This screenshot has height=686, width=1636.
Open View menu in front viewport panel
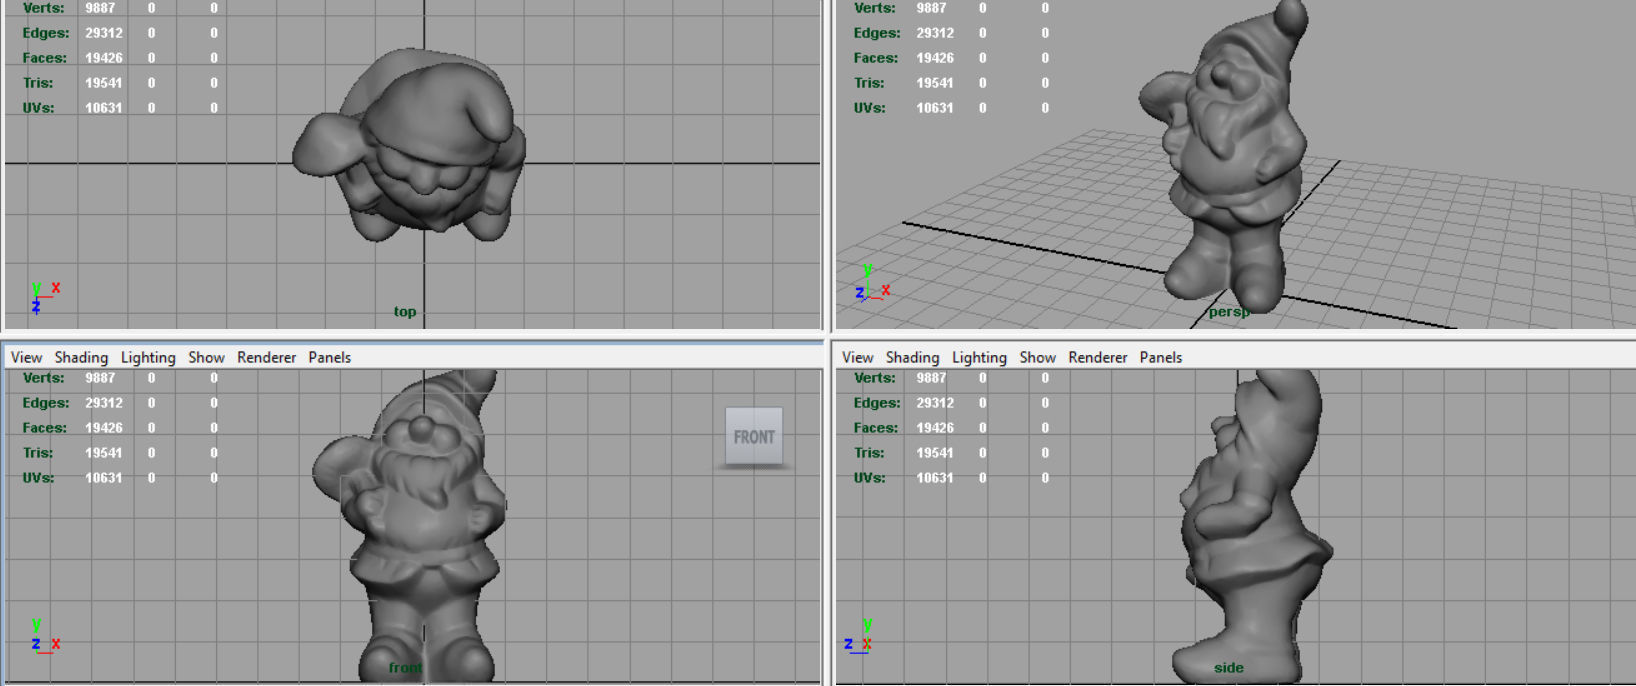coord(26,357)
